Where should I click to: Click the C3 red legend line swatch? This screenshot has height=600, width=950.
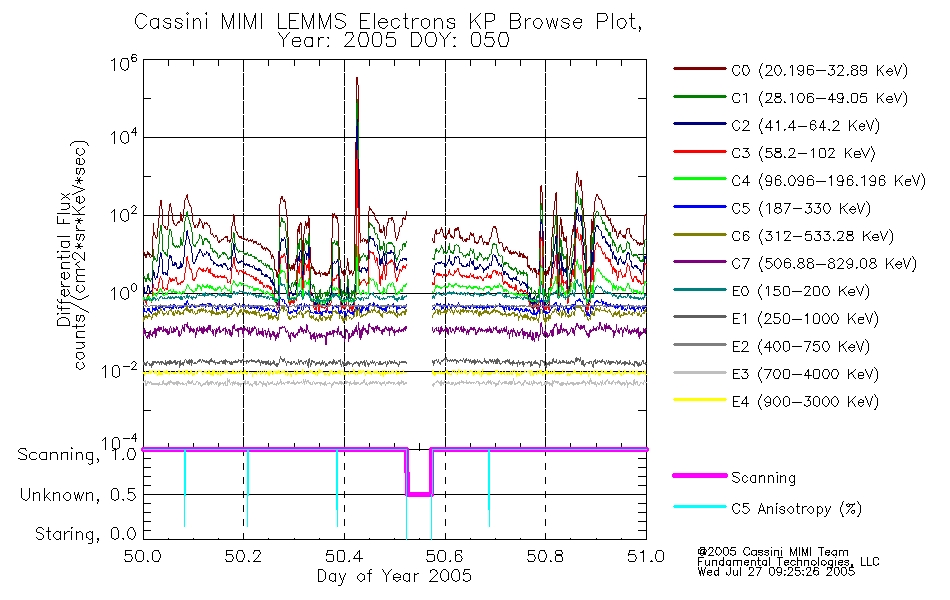click(700, 152)
